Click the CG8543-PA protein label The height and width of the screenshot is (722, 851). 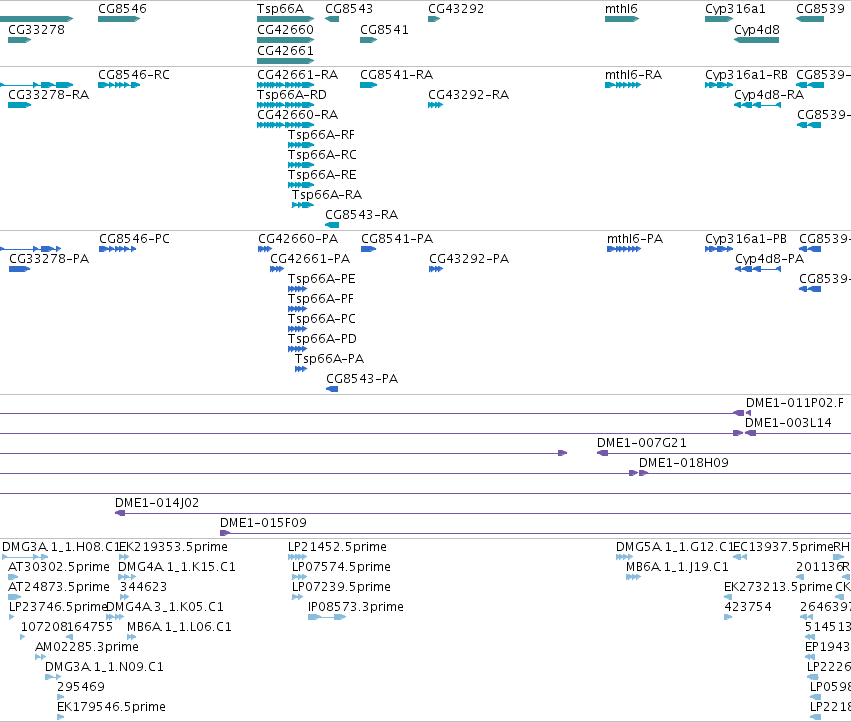pos(362,379)
